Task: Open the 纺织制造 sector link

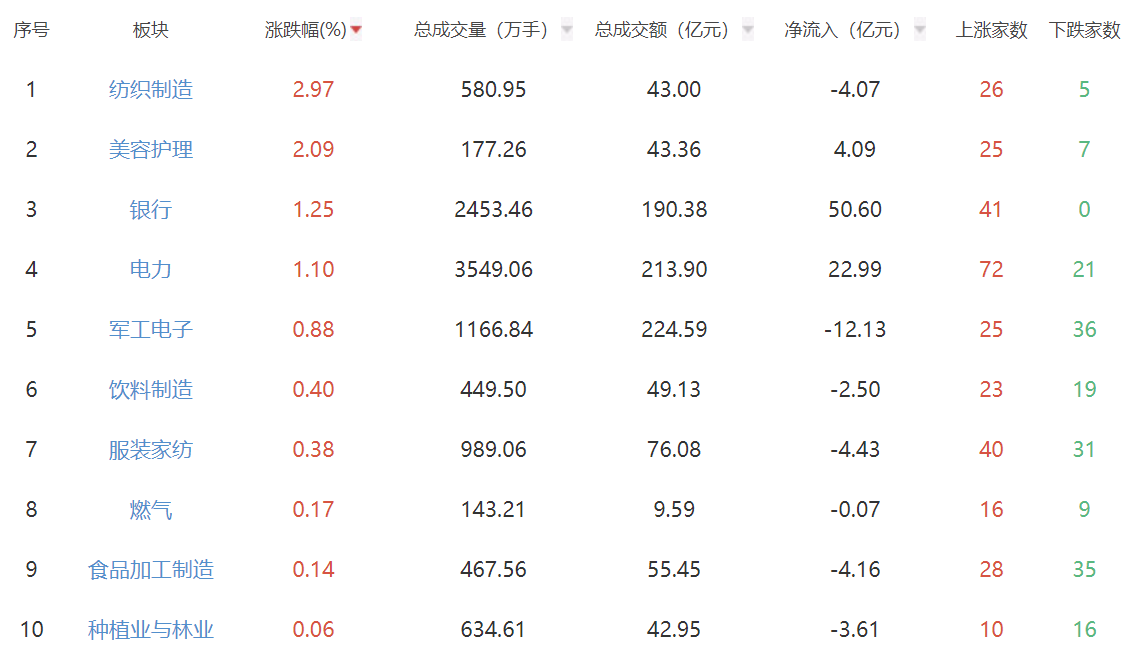Action: click(151, 90)
